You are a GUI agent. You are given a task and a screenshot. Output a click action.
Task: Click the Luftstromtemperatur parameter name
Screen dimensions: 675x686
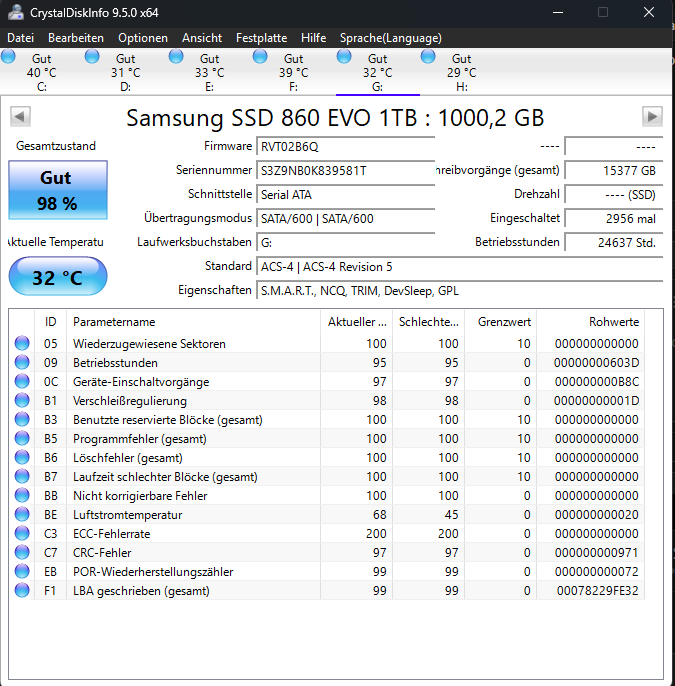tap(127, 515)
